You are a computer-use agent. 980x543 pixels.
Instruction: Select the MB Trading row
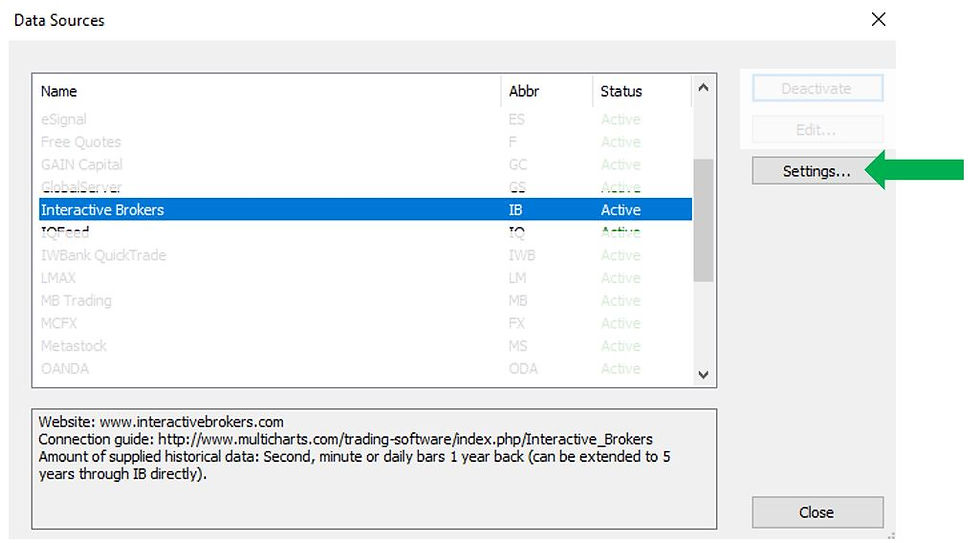pyautogui.click(x=365, y=301)
